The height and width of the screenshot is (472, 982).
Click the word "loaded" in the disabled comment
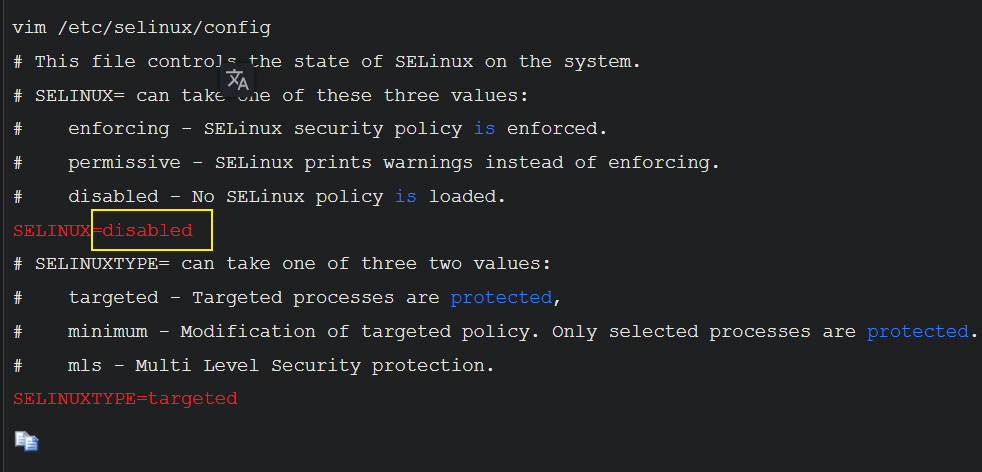pos(466,197)
